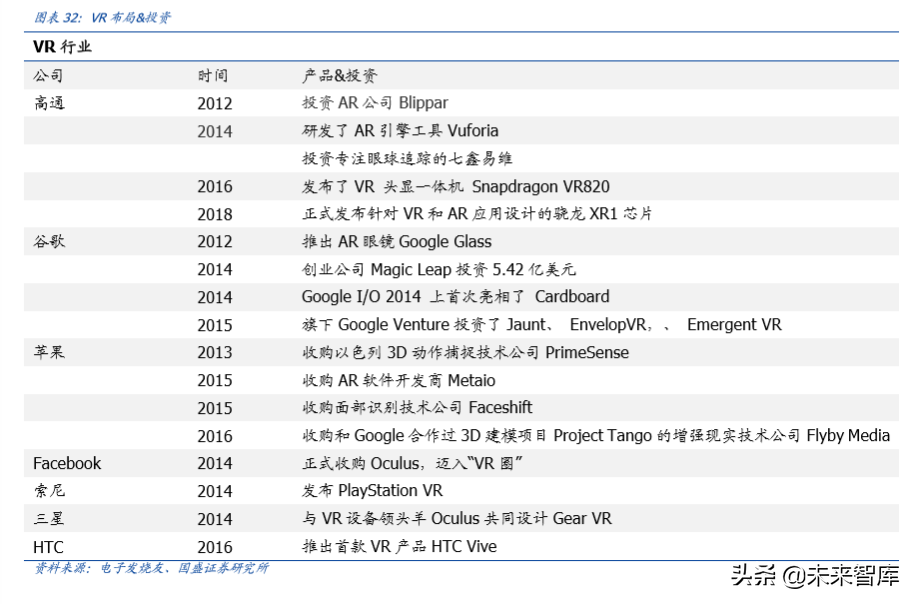Click the '公司' column header
This screenshot has width=916, height=604.
(48, 75)
